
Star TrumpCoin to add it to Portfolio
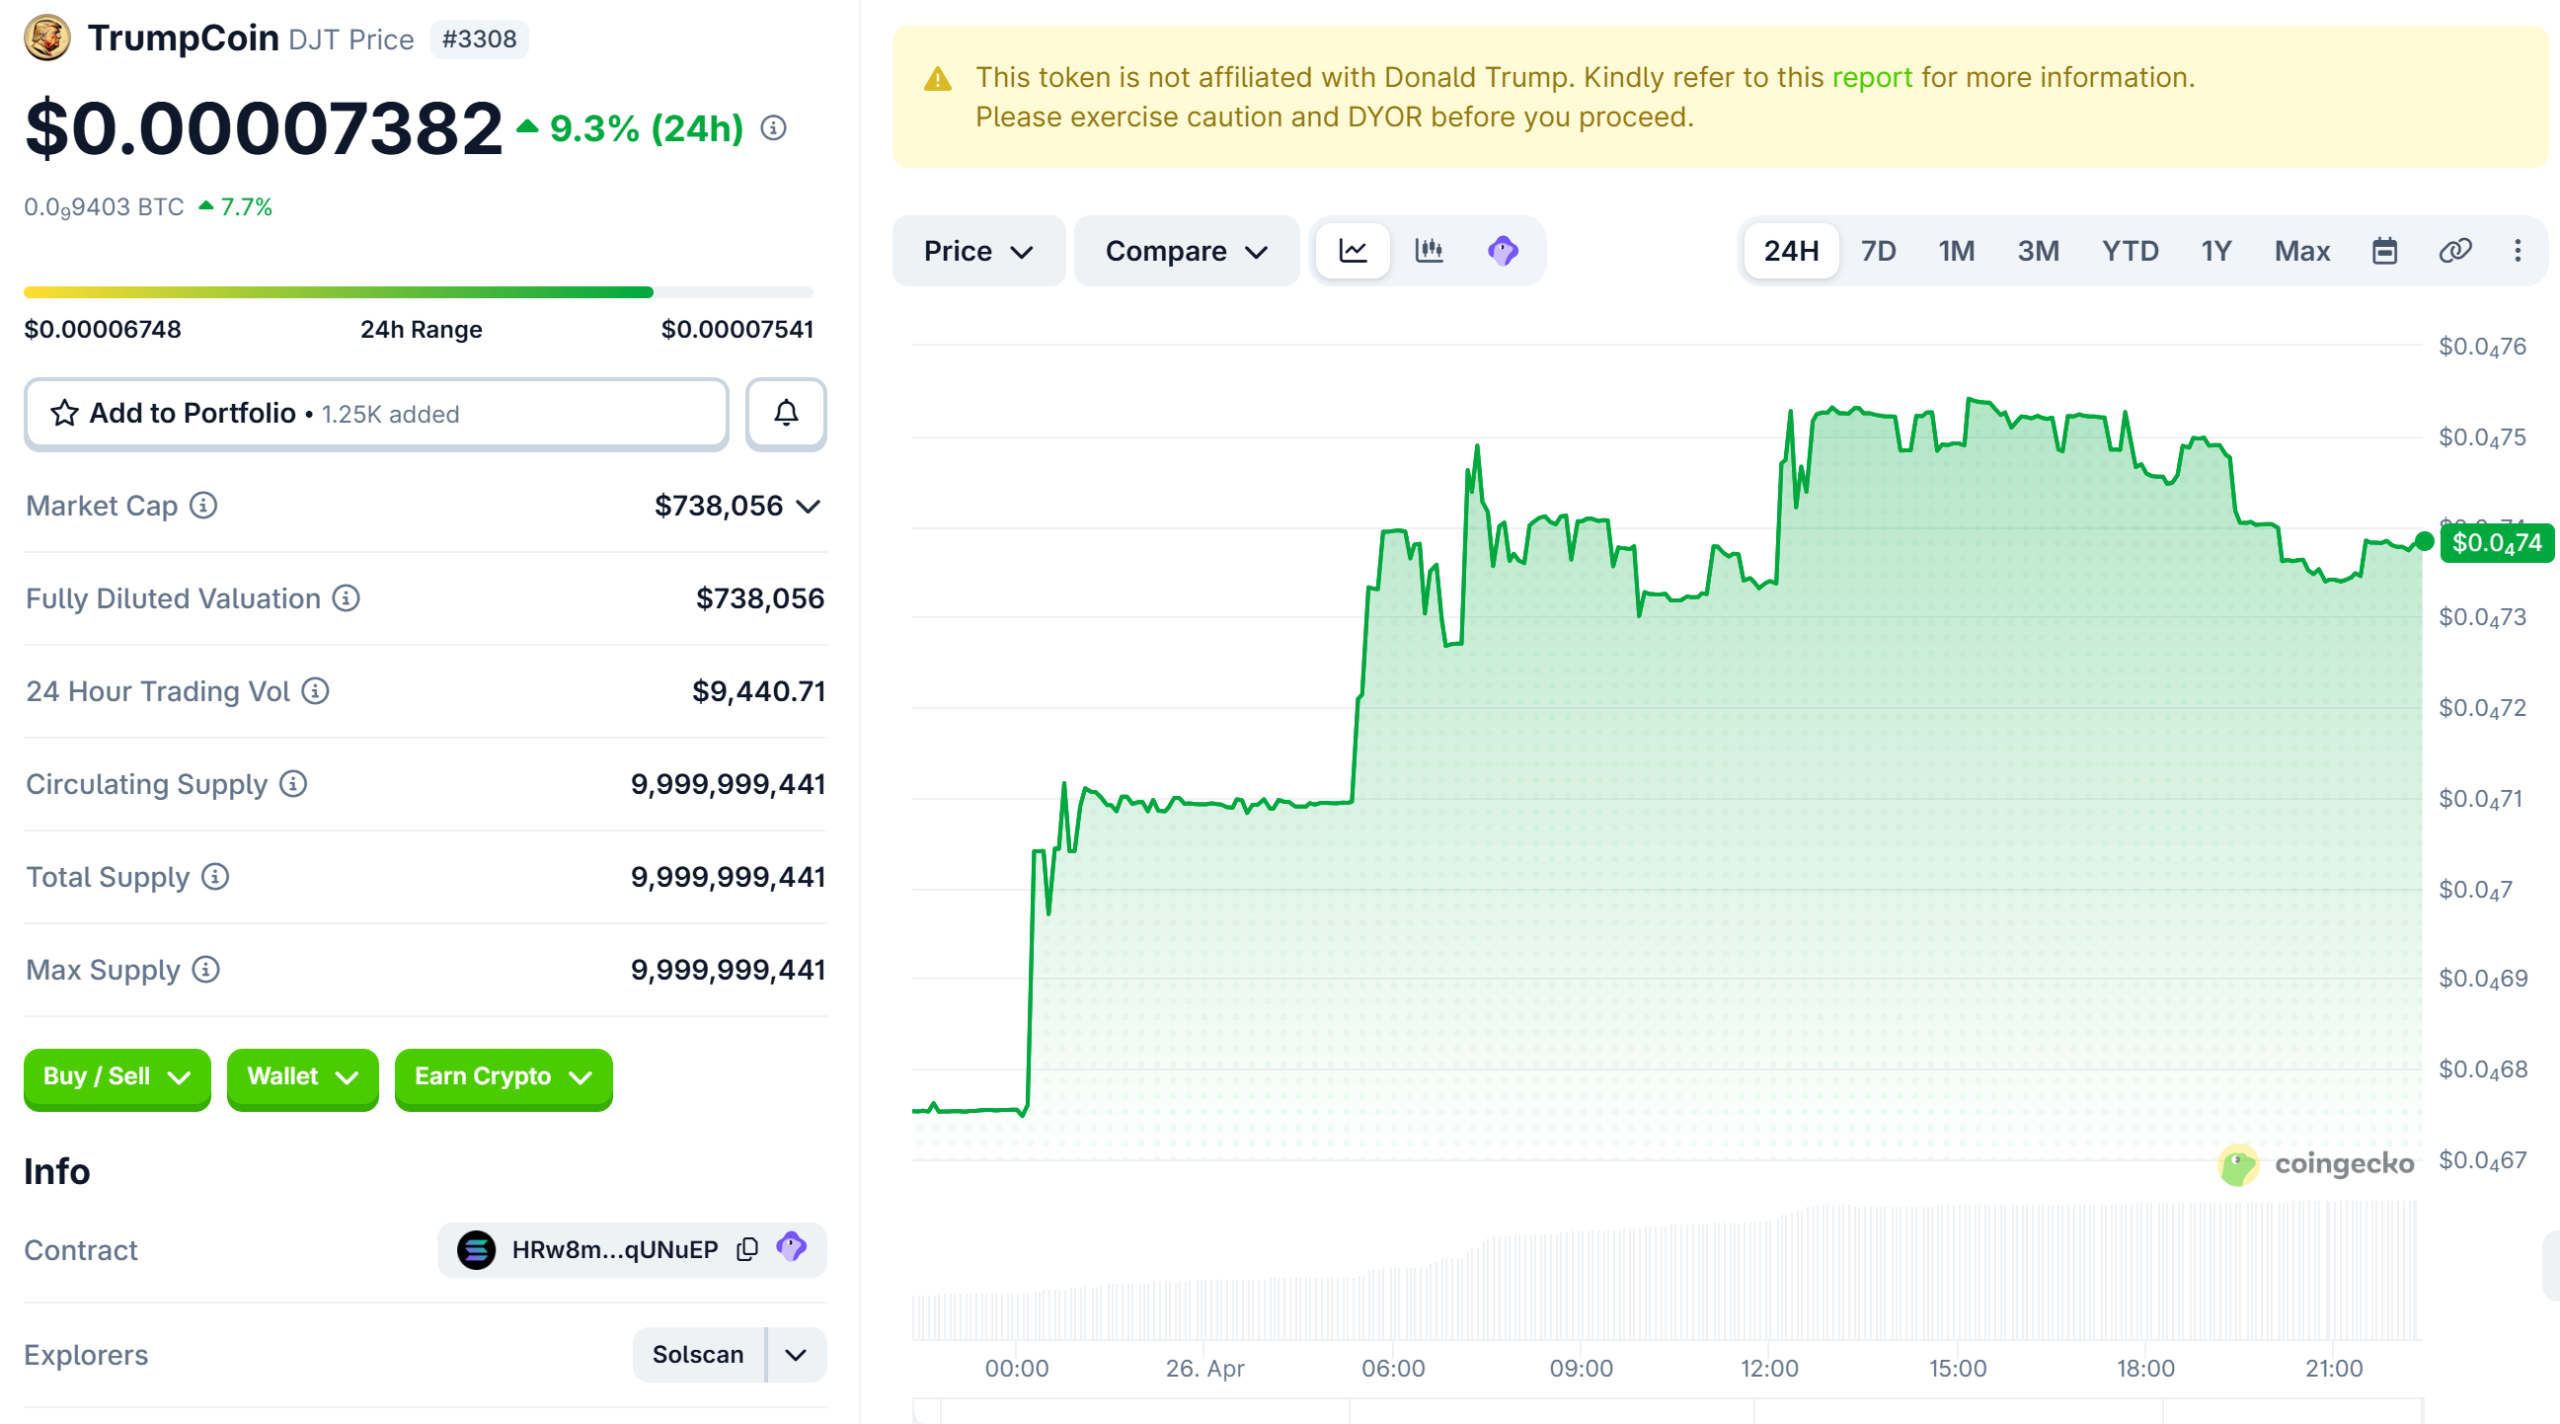click(x=65, y=413)
